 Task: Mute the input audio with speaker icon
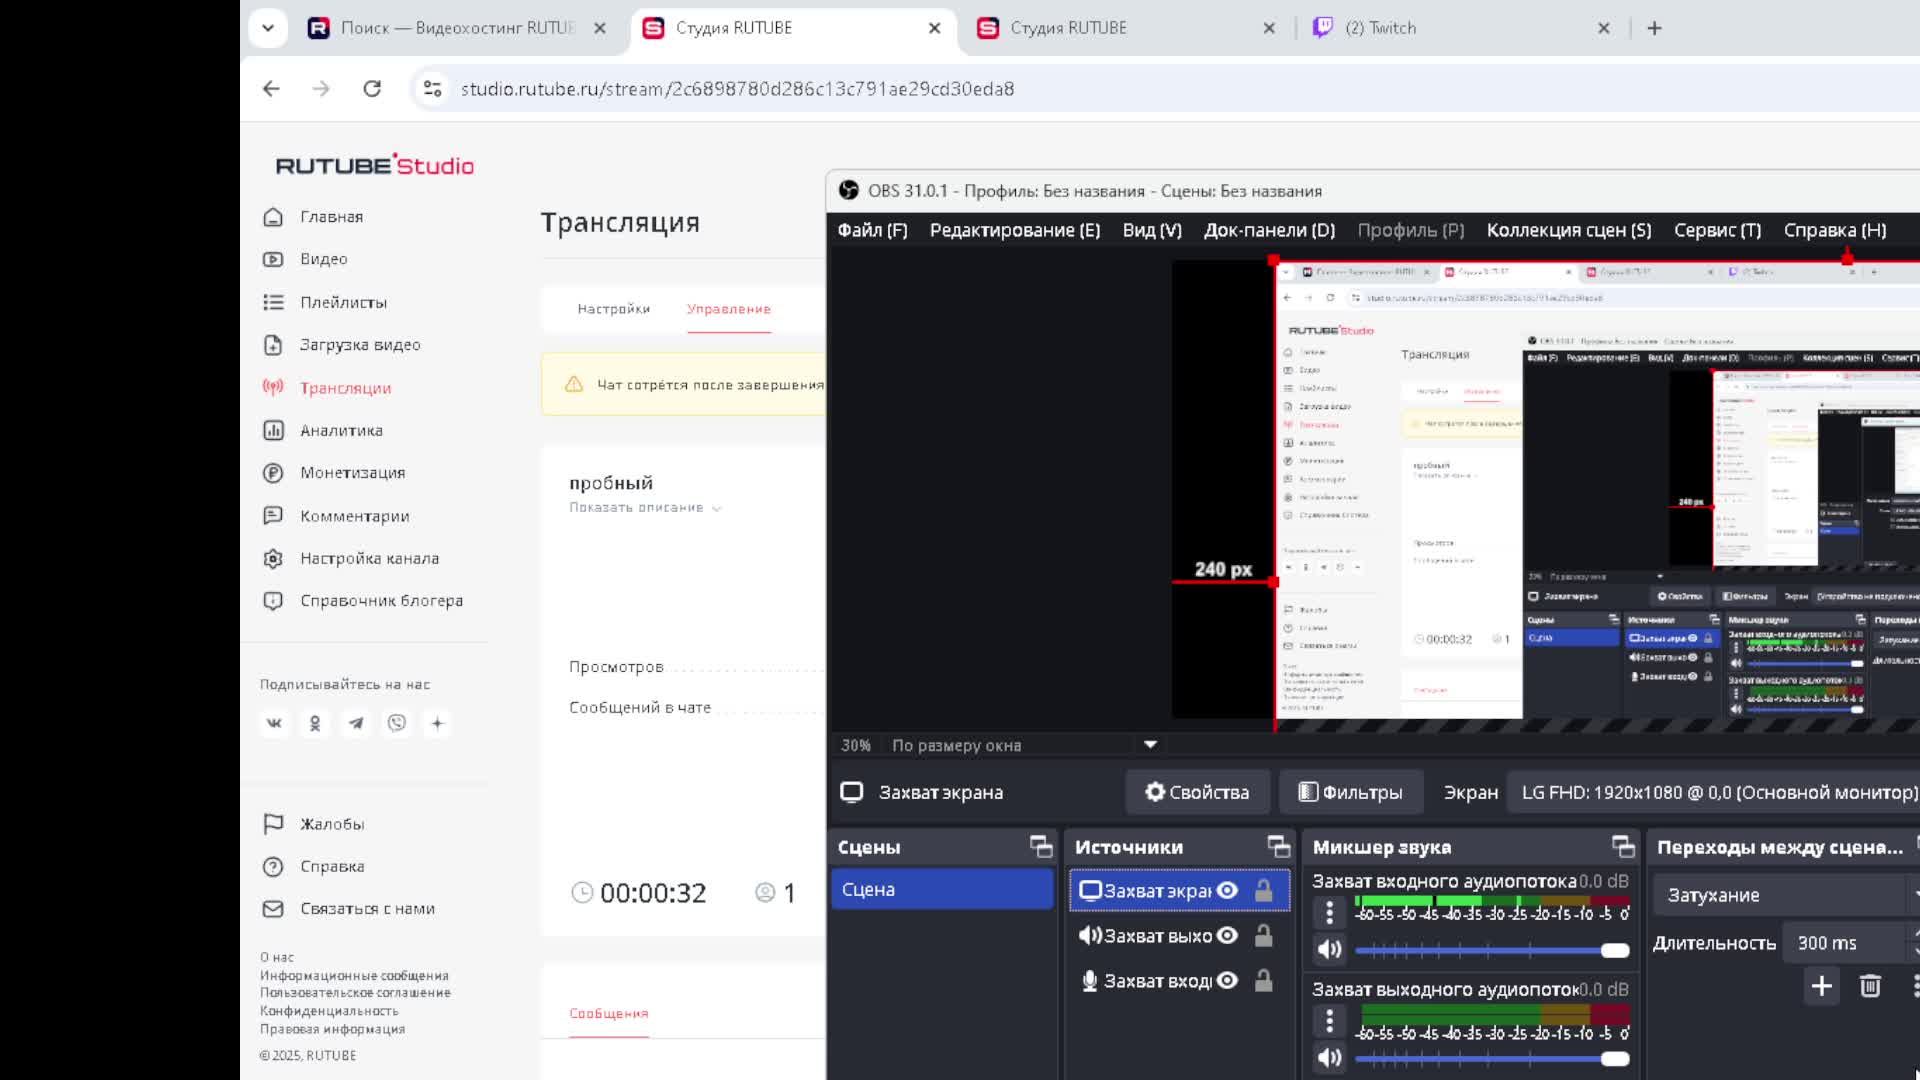[x=1330, y=948]
